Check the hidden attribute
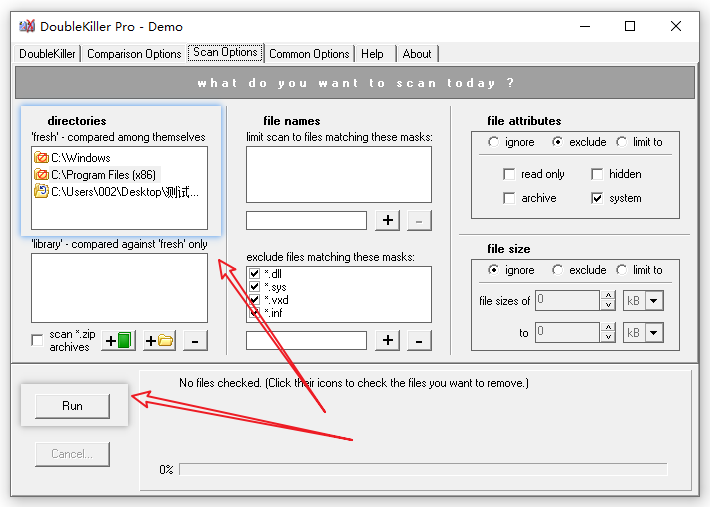Screen dimensions: 710x507 click(597, 174)
